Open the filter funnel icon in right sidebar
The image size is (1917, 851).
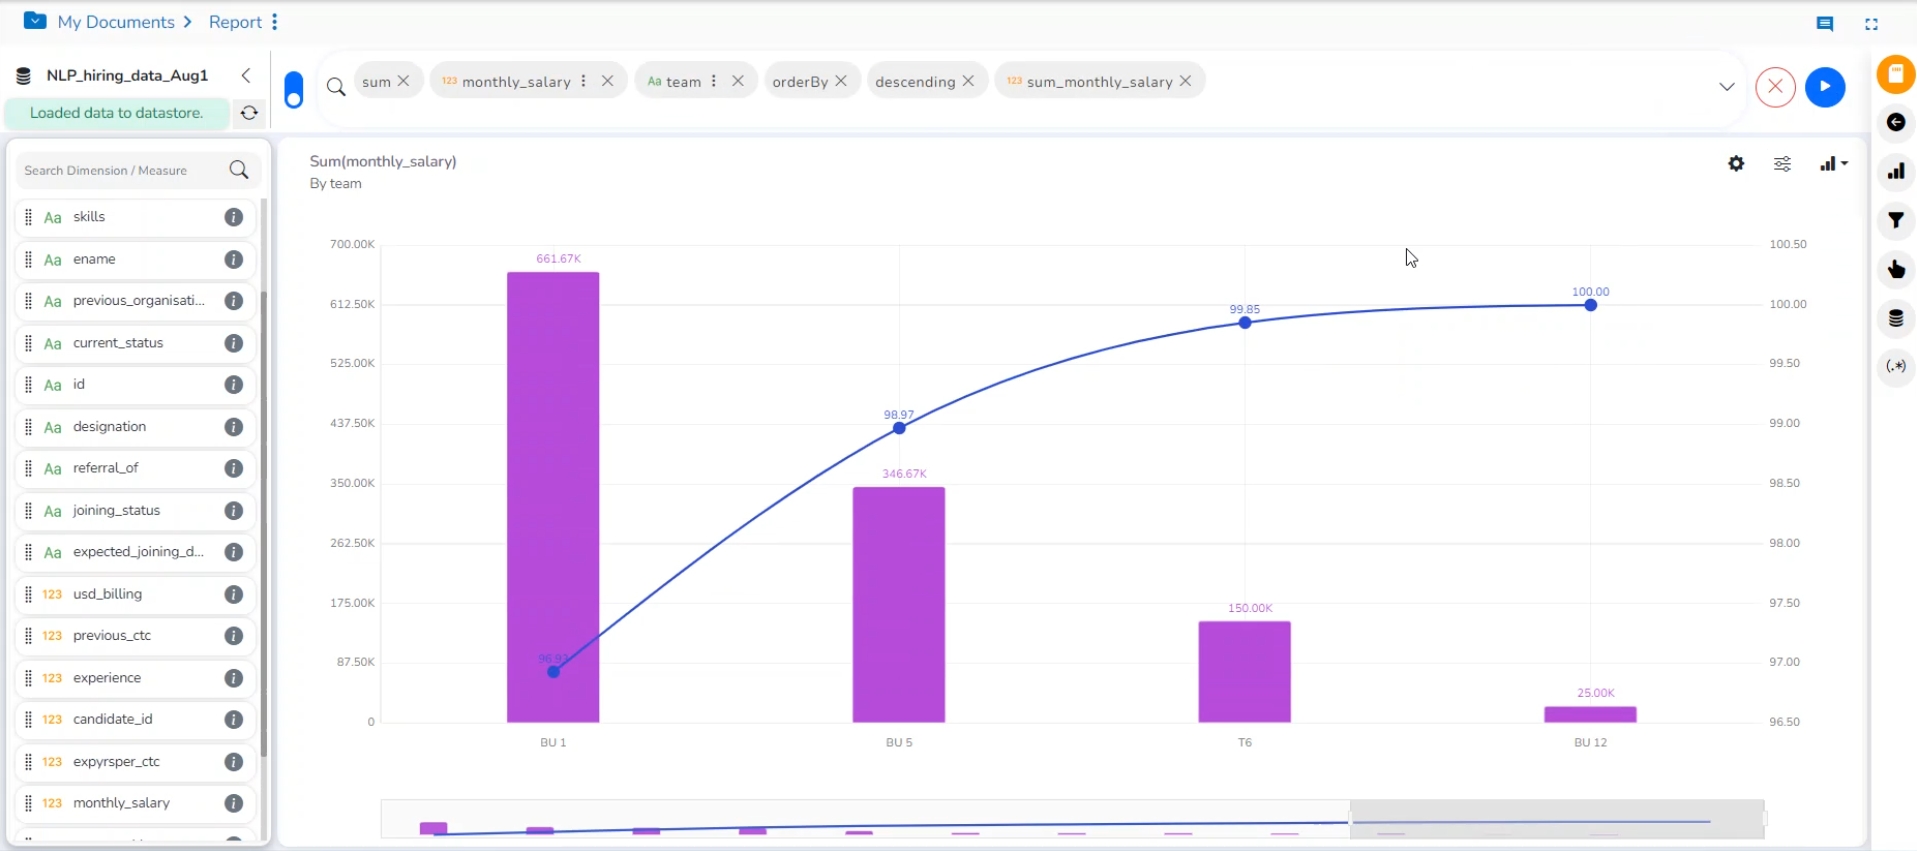pos(1895,220)
